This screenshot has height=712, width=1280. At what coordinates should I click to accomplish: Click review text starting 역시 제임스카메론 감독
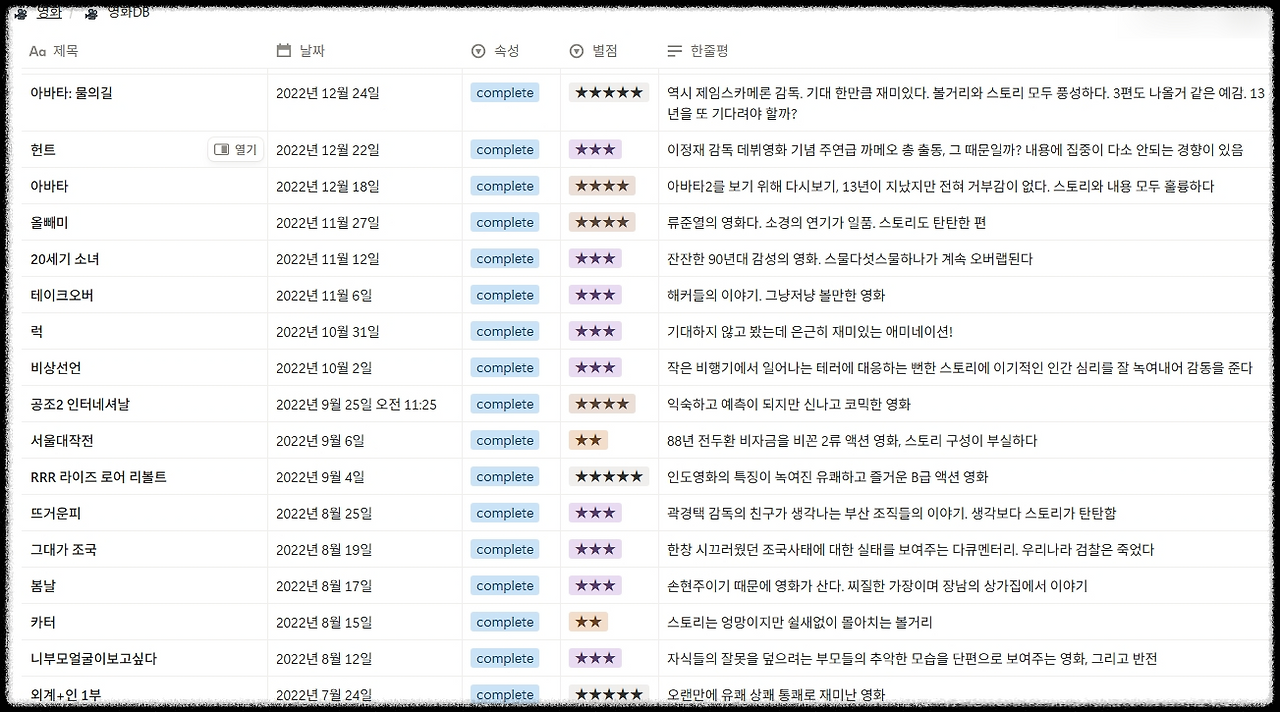click(966, 104)
